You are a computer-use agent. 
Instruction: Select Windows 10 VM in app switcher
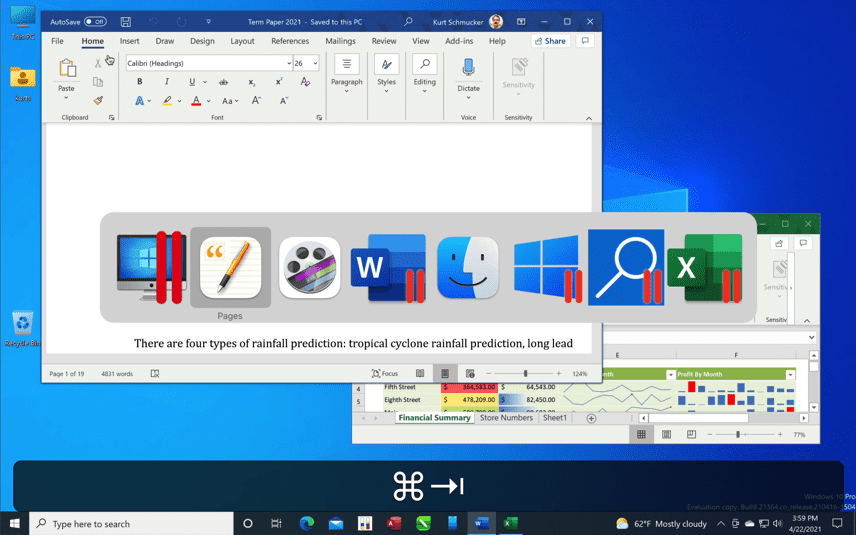pos(548,269)
